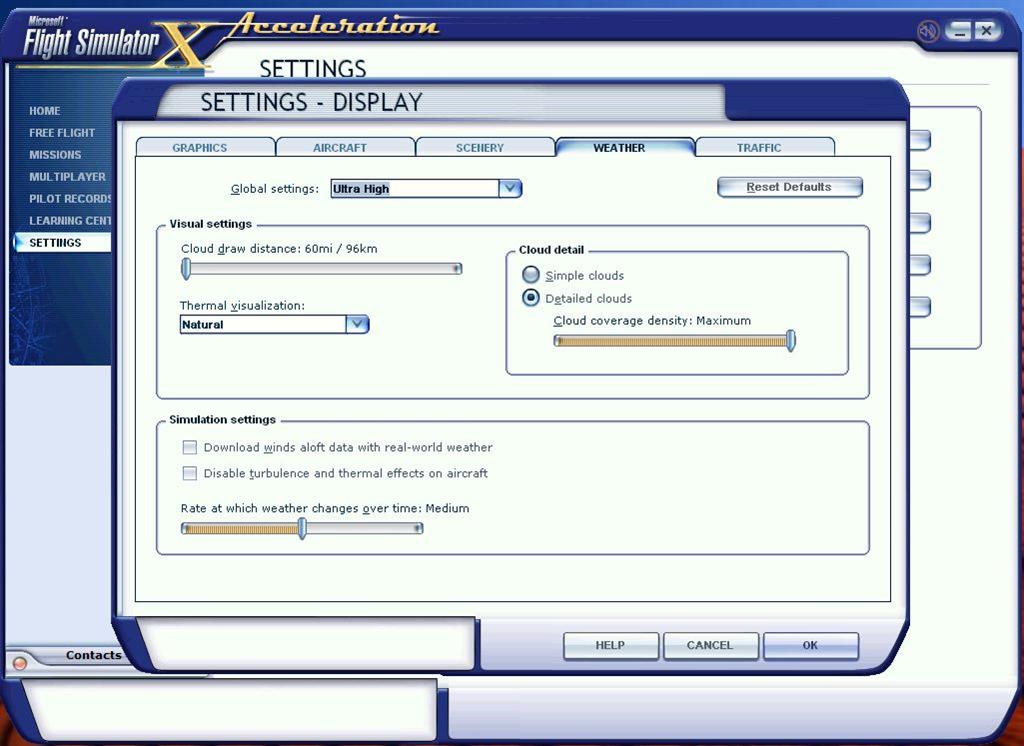Minimize the Flight Simulator window
The height and width of the screenshot is (746, 1024).
point(958,31)
